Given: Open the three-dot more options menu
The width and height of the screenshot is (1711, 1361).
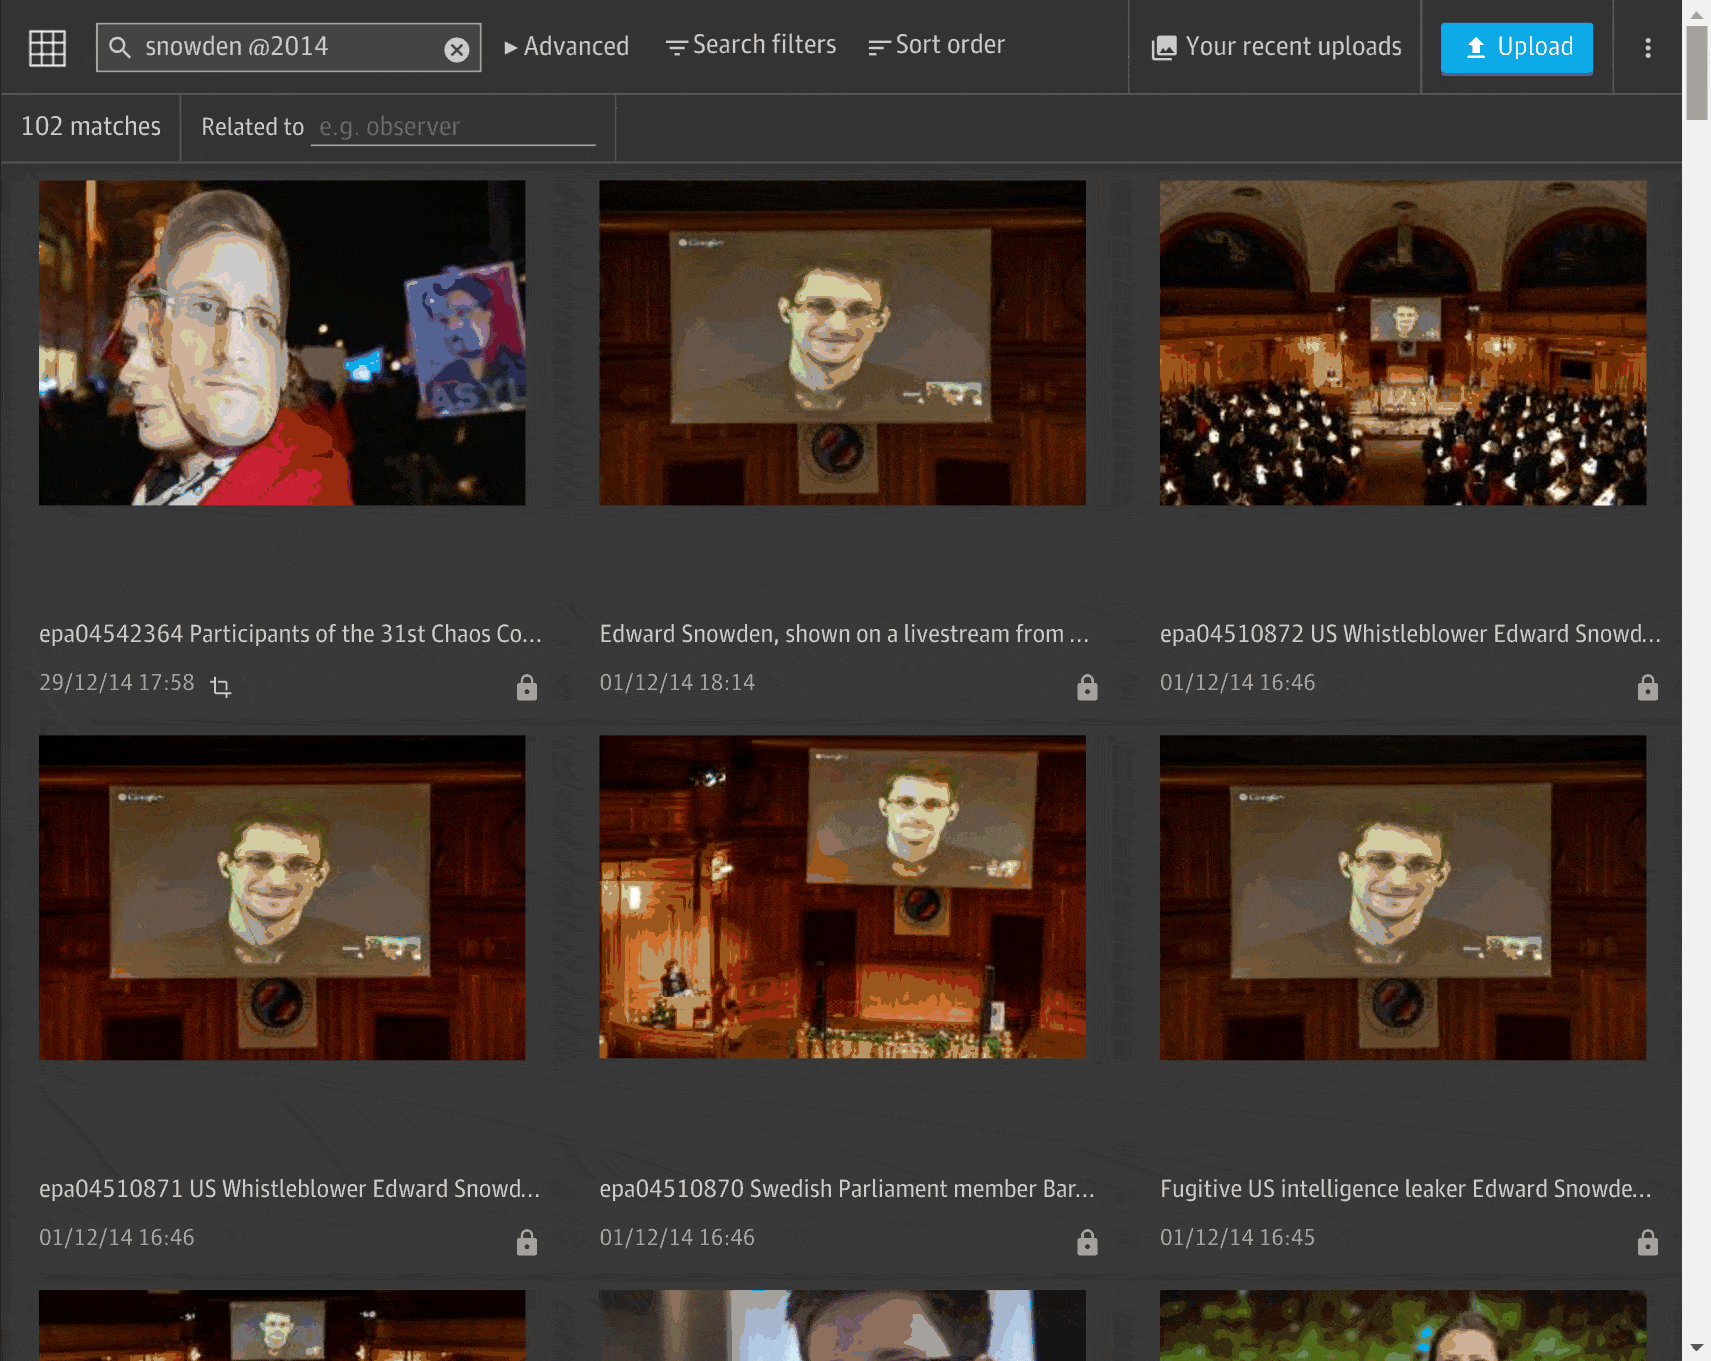Looking at the screenshot, I should (x=1648, y=48).
